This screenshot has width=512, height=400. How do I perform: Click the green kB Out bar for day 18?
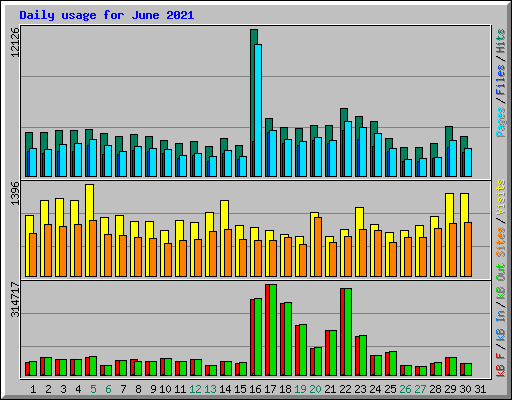tap(288, 339)
